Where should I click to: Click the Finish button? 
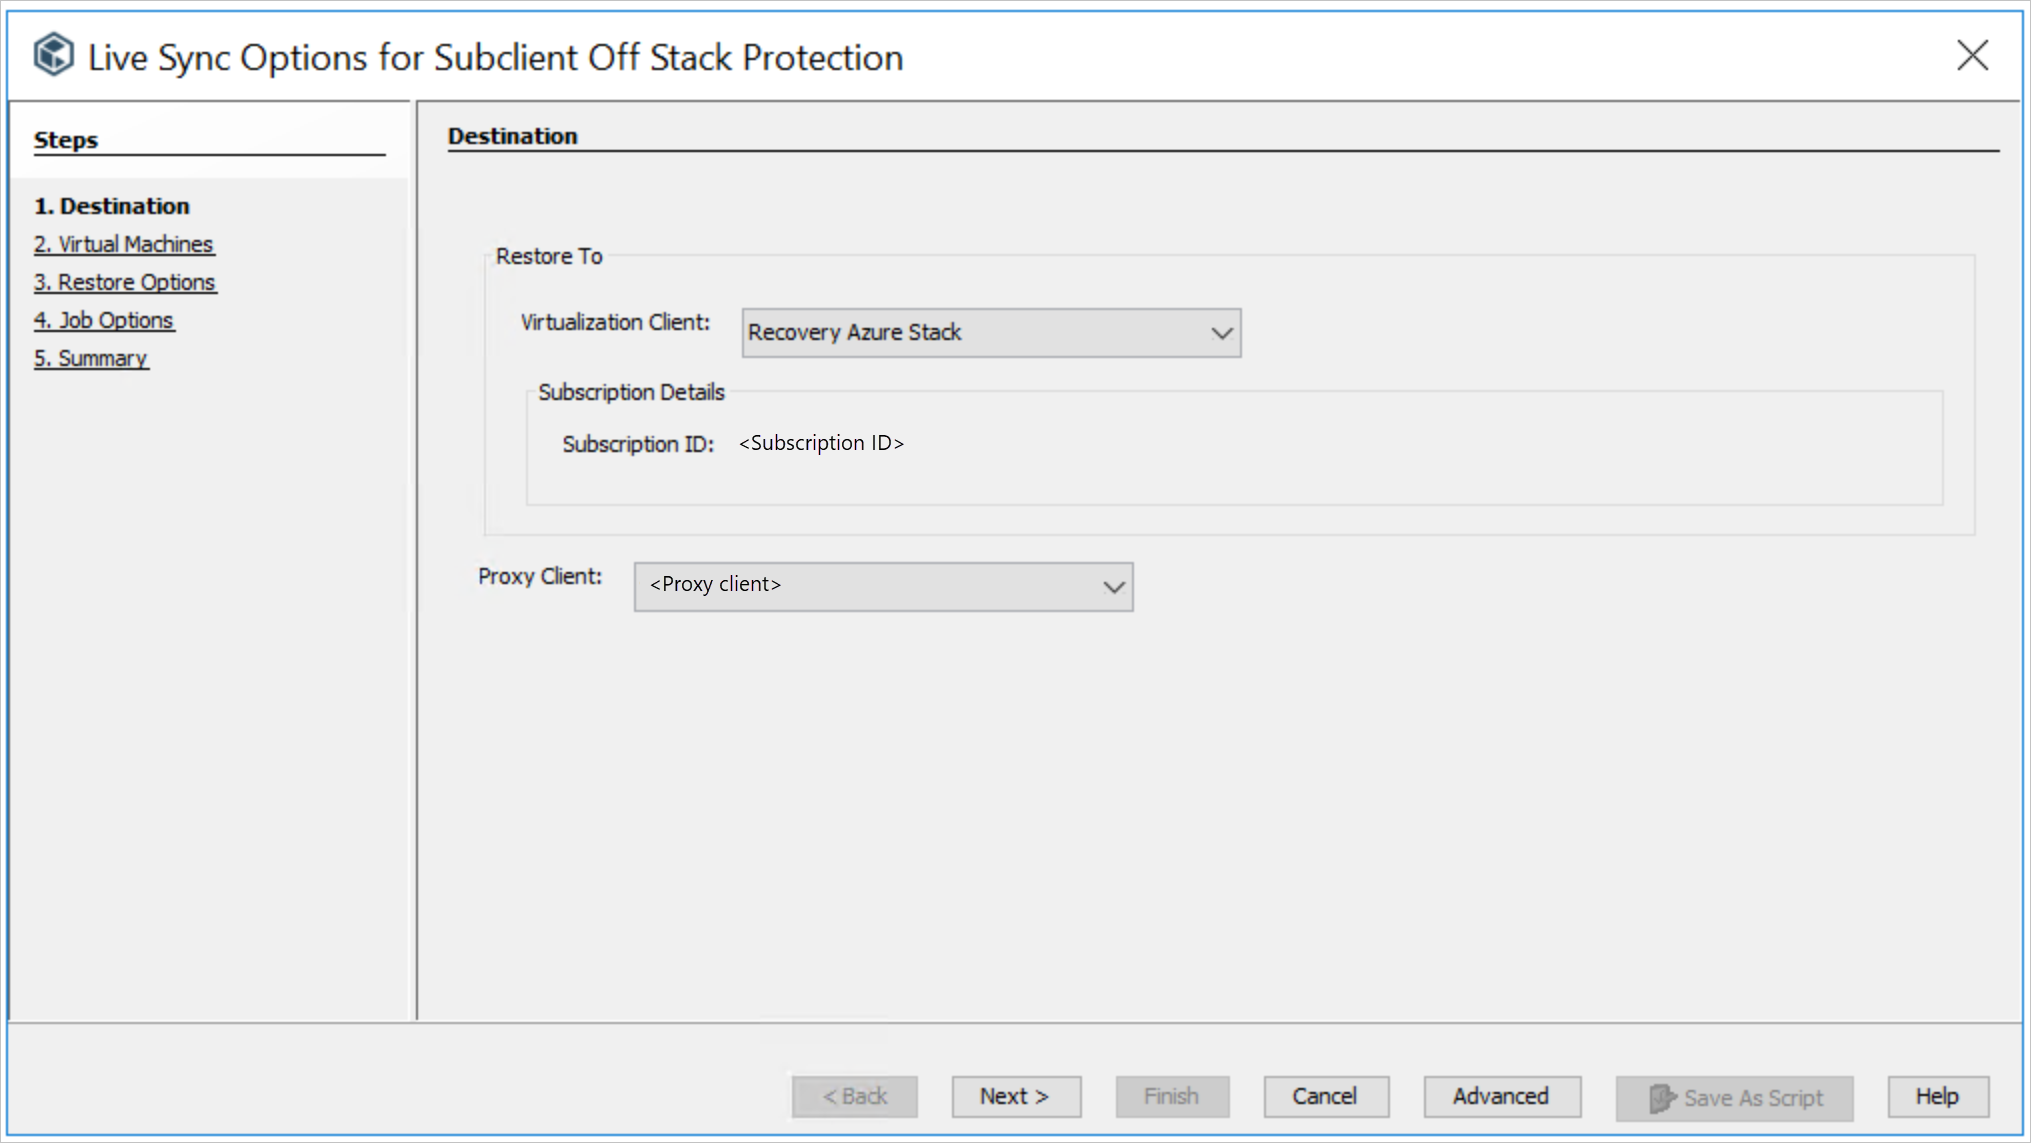pos(1172,1096)
